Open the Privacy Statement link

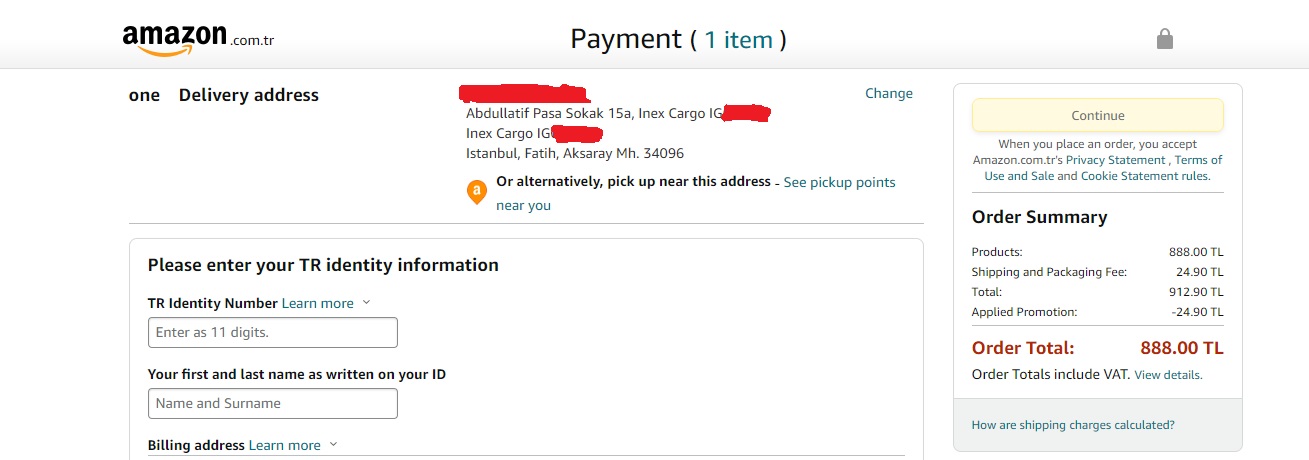[1115, 160]
